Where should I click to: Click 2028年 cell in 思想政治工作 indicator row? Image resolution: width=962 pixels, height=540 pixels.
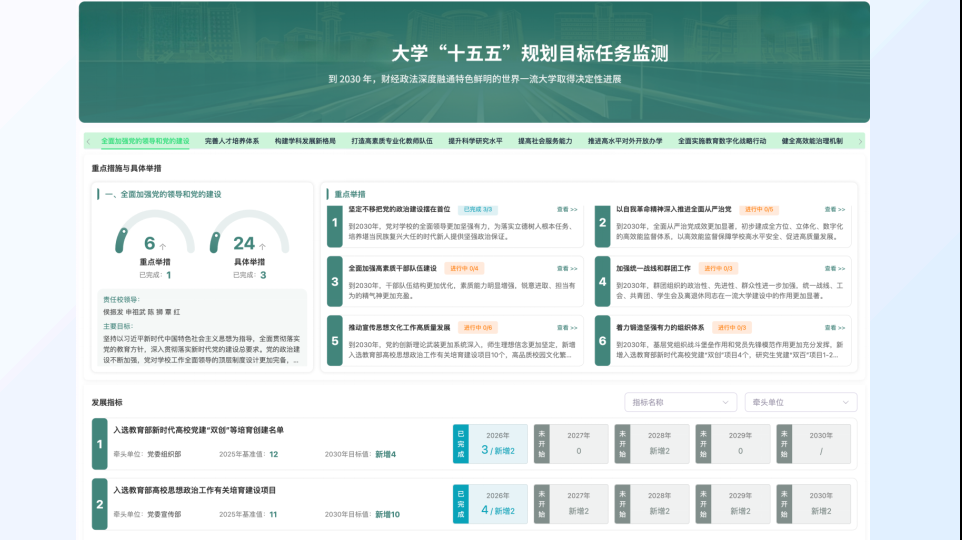[652, 504]
